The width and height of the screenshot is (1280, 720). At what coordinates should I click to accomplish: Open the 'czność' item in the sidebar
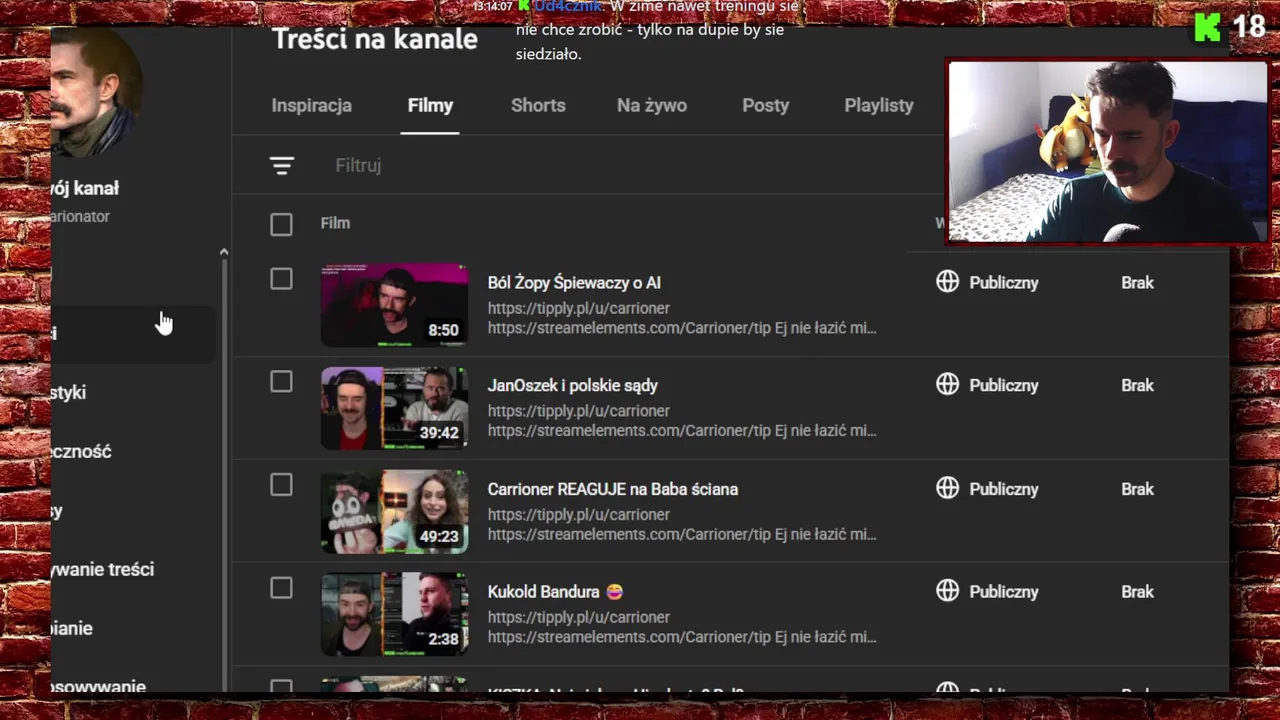pyautogui.click(x=82, y=451)
